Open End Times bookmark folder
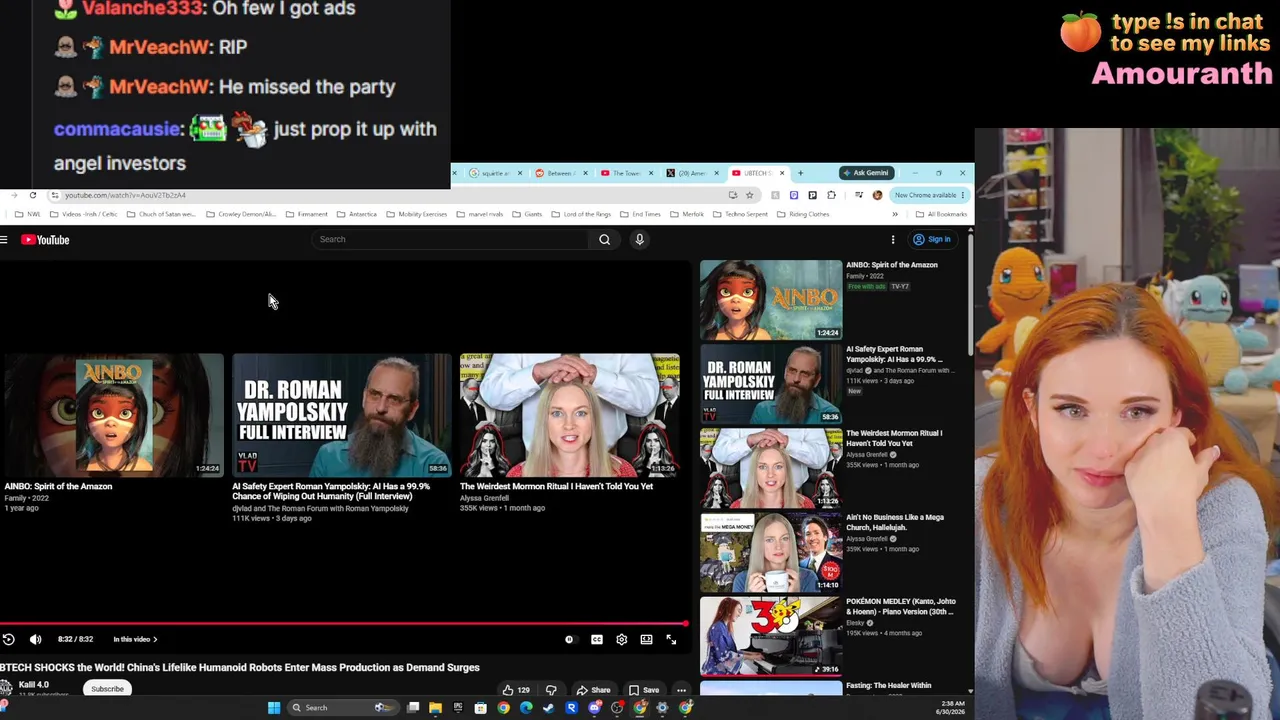This screenshot has height=720, width=1280. [640, 214]
